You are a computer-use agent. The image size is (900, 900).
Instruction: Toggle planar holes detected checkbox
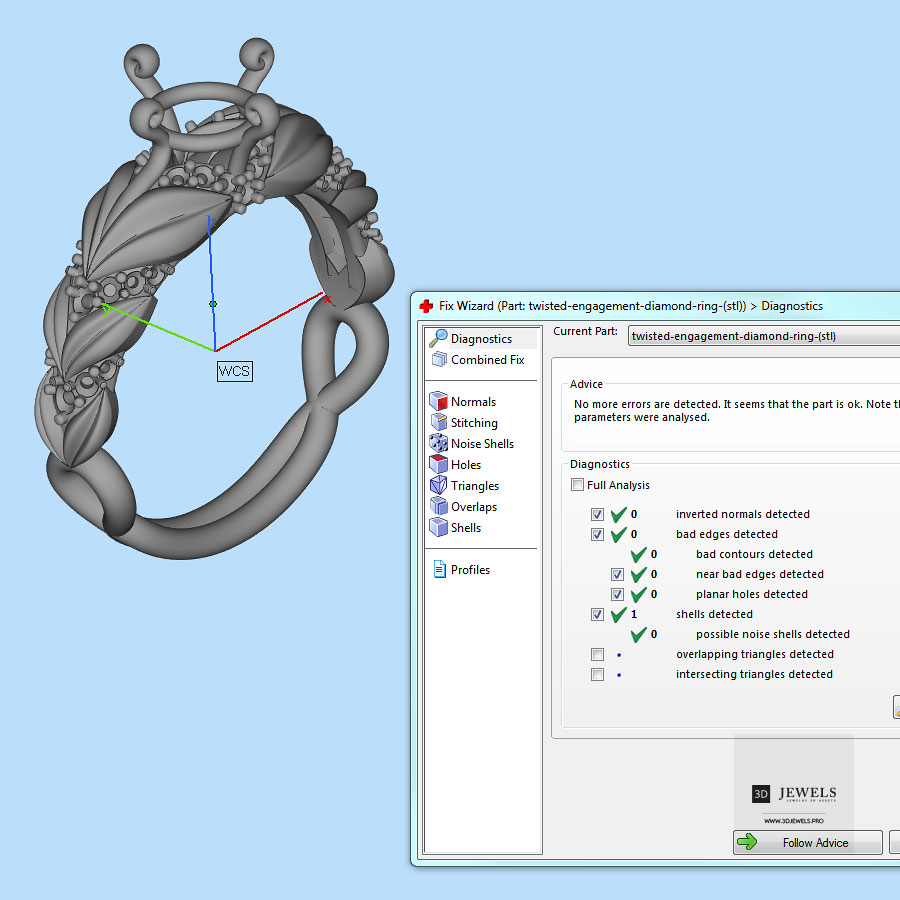618,595
